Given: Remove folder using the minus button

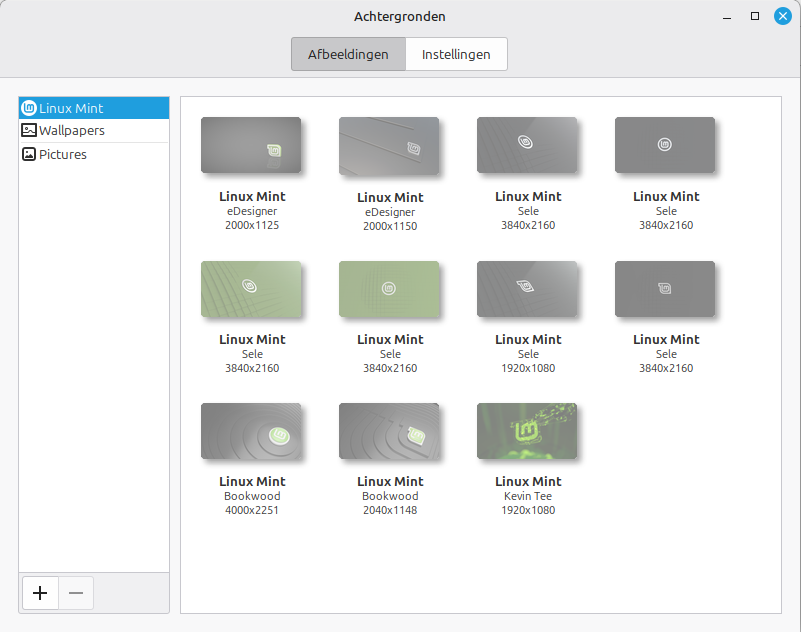Looking at the screenshot, I should pyautogui.click(x=76, y=593).
